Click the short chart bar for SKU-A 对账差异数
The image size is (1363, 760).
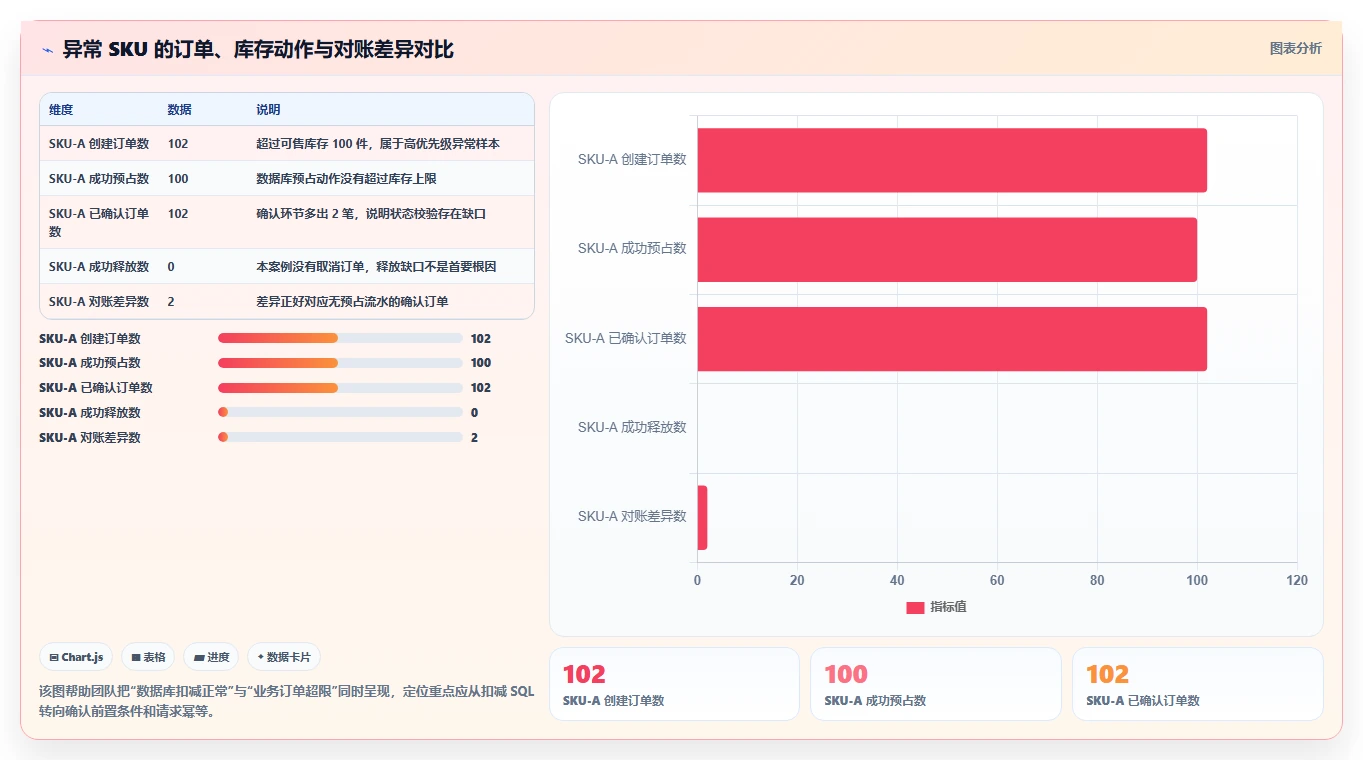tap(702, 518)
